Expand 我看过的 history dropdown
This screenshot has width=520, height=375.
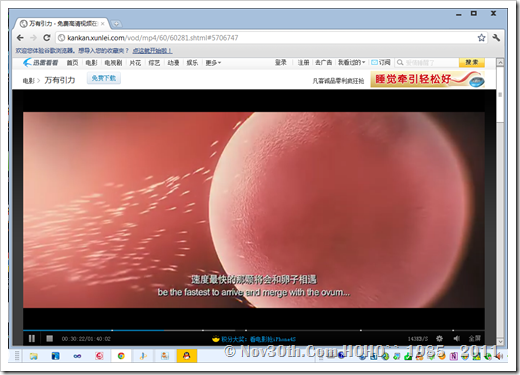352,62
